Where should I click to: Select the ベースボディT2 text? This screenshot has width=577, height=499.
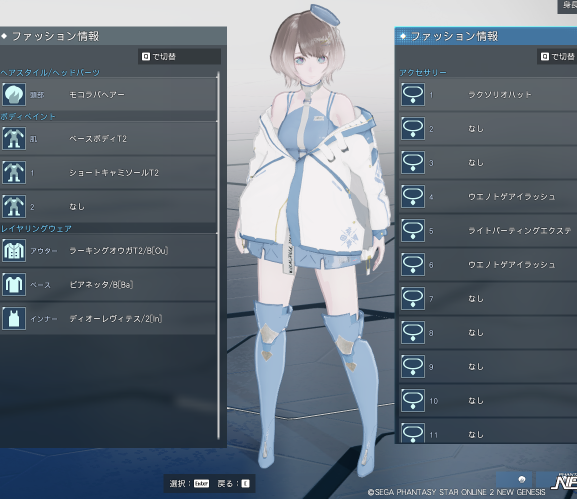(x=98, y=139)
